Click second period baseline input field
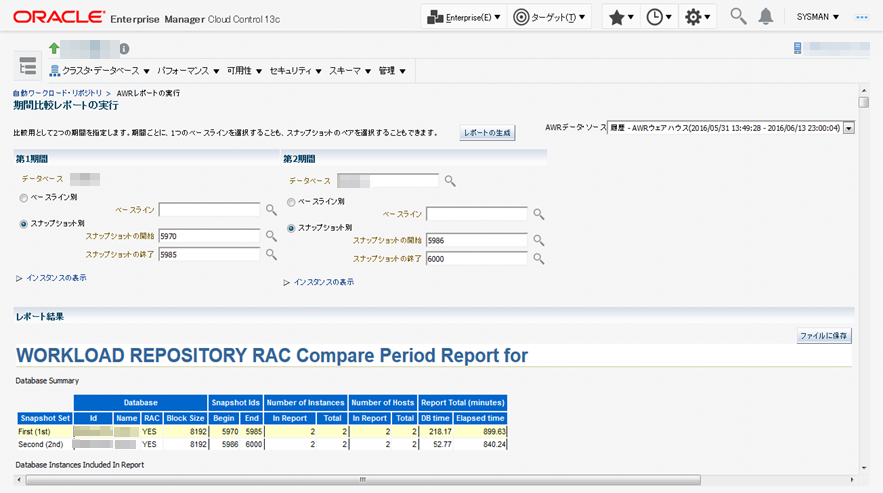This screenshot has height=493, width=883. tap(477, 214)
